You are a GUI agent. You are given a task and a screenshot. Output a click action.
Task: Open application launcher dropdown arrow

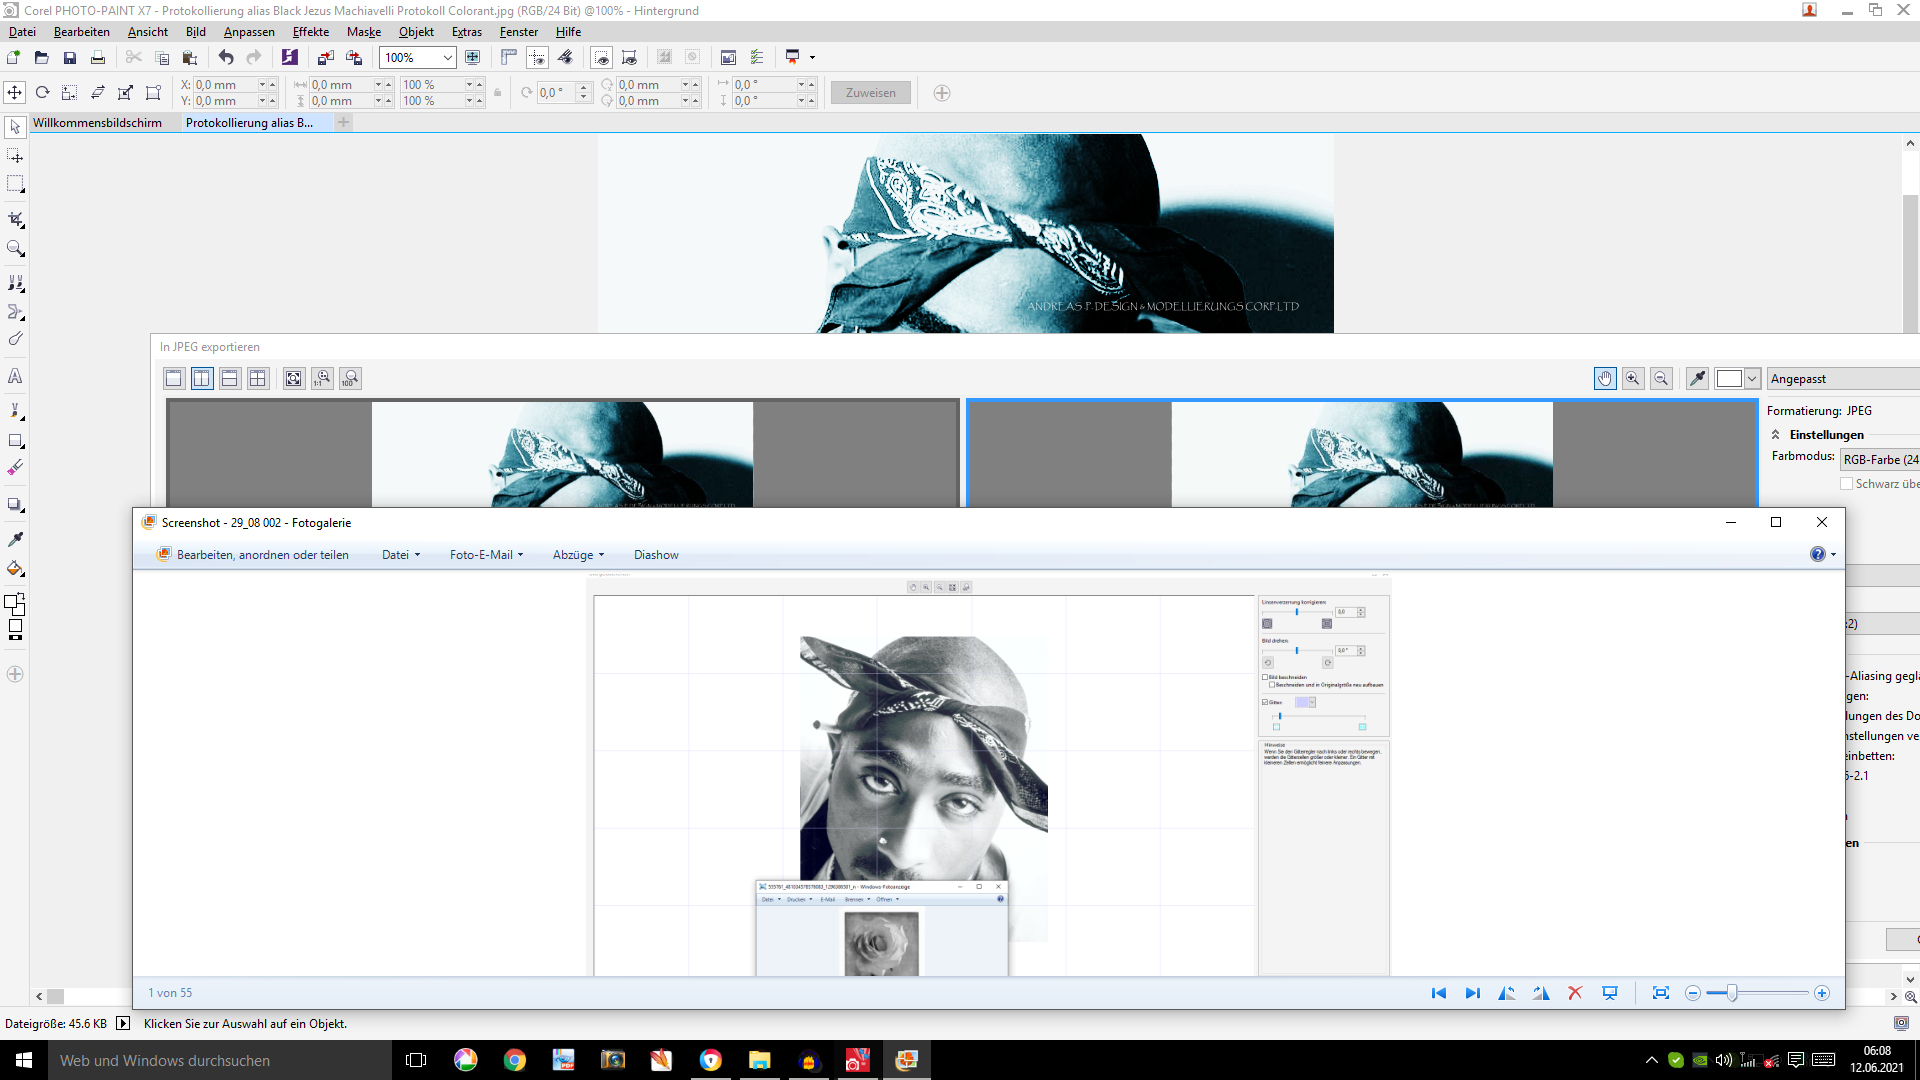tap(812, 58)
